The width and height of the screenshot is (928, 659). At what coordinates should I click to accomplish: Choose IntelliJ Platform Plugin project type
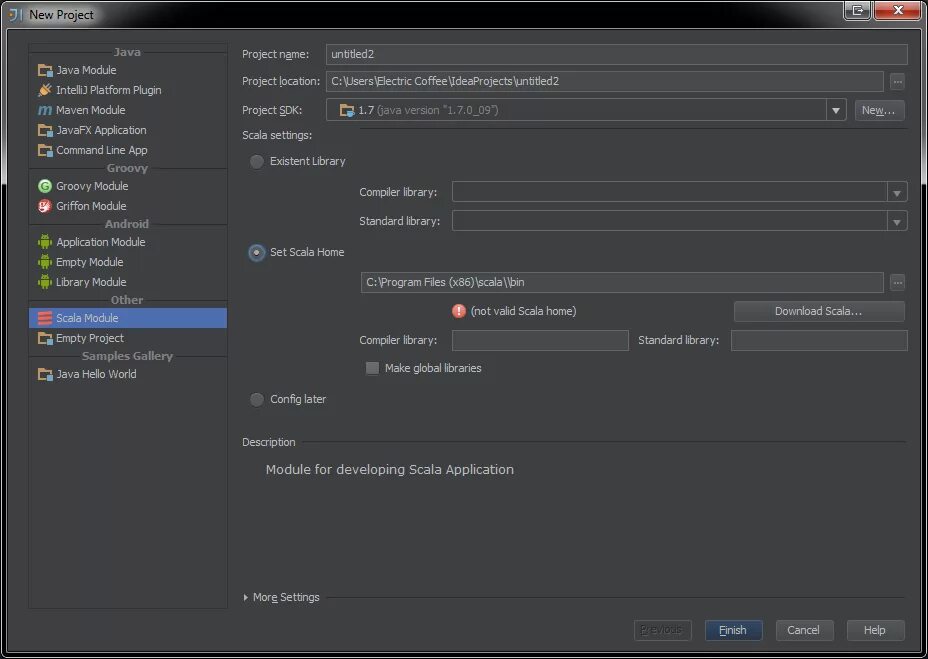tap(128, 90)
